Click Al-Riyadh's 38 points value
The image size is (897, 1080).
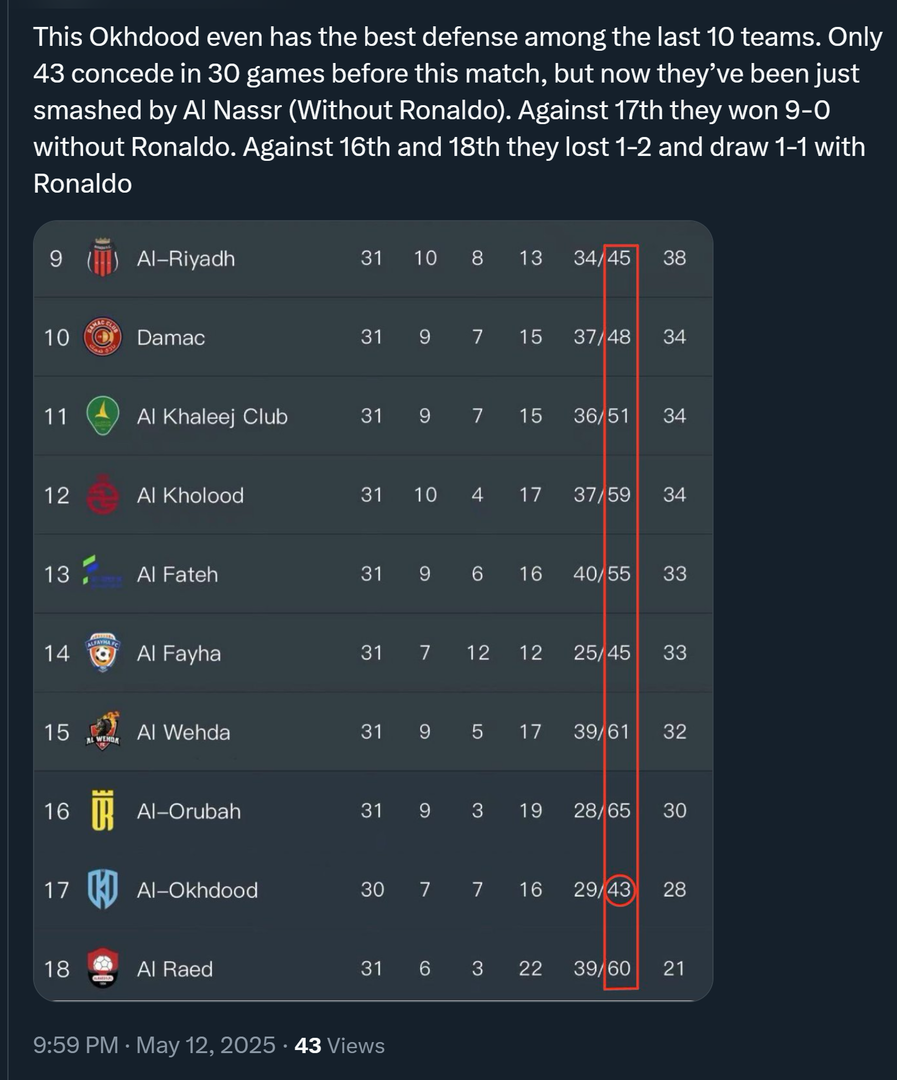674,258
